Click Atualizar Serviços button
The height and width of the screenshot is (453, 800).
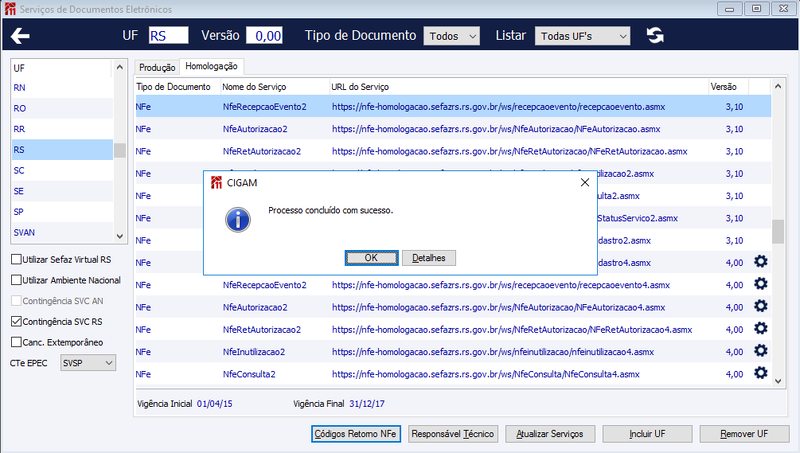(x=550, y=434)
